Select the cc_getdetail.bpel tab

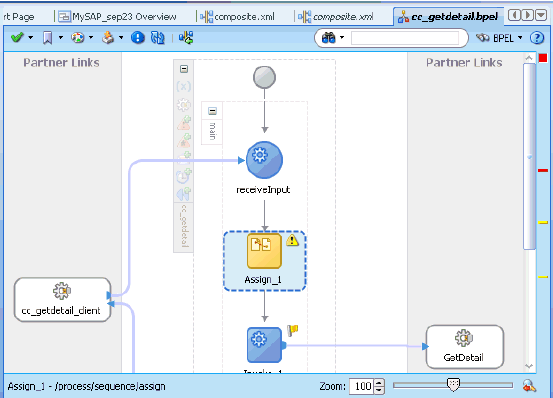click(x=448, y=17)
